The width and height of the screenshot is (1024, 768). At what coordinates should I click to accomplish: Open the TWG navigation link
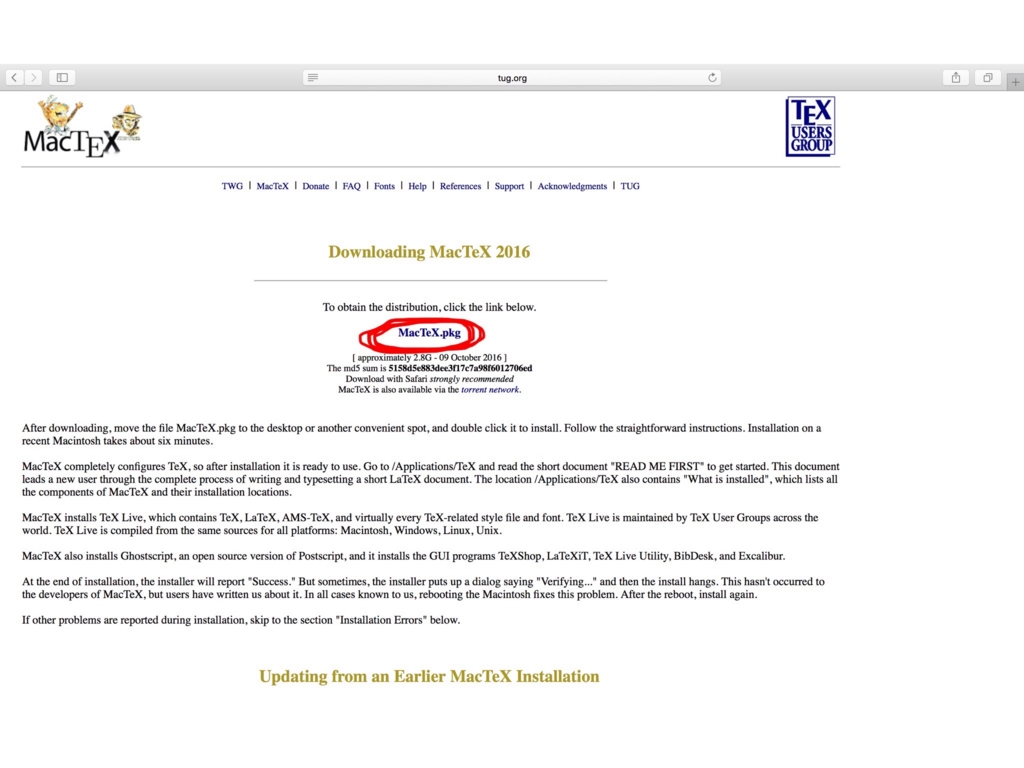[x=232, y=186]
